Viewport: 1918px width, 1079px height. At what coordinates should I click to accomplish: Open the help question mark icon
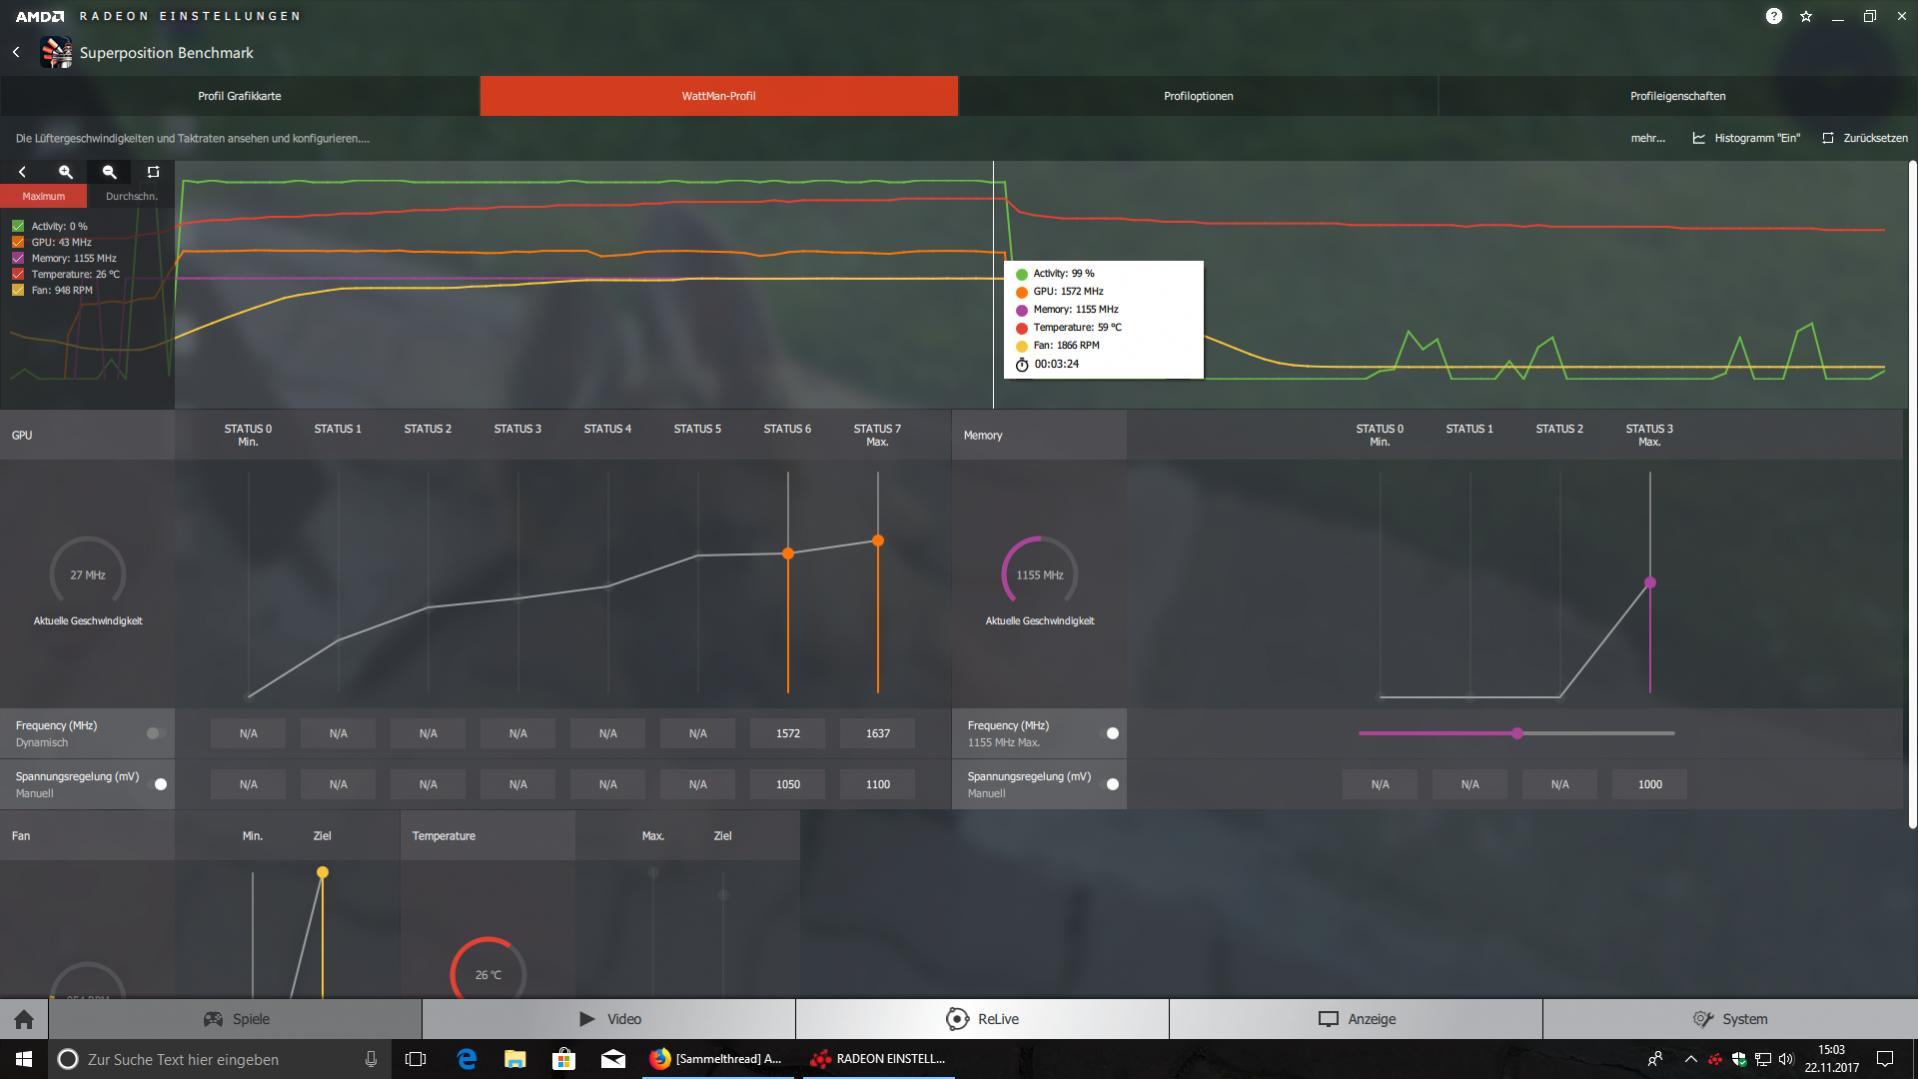pyautogui.click(x=1773, y=16)
